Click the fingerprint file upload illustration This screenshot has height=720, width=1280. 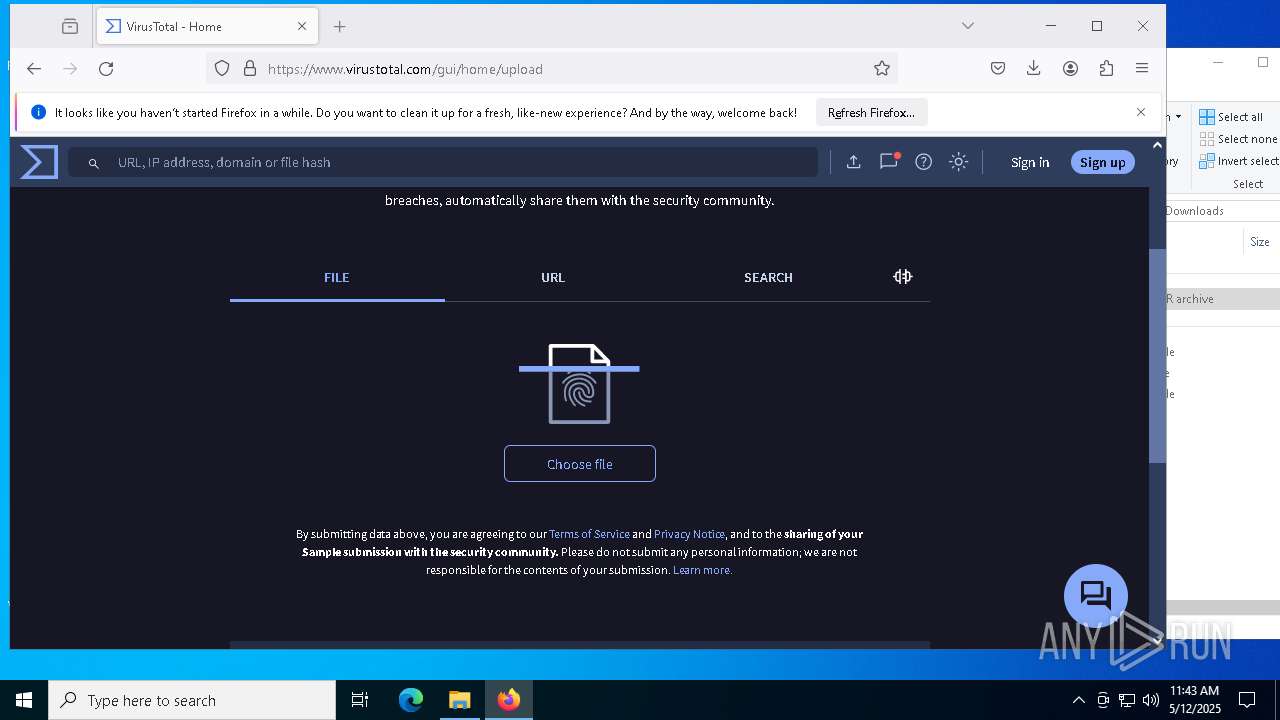click(x=579, y=384)
